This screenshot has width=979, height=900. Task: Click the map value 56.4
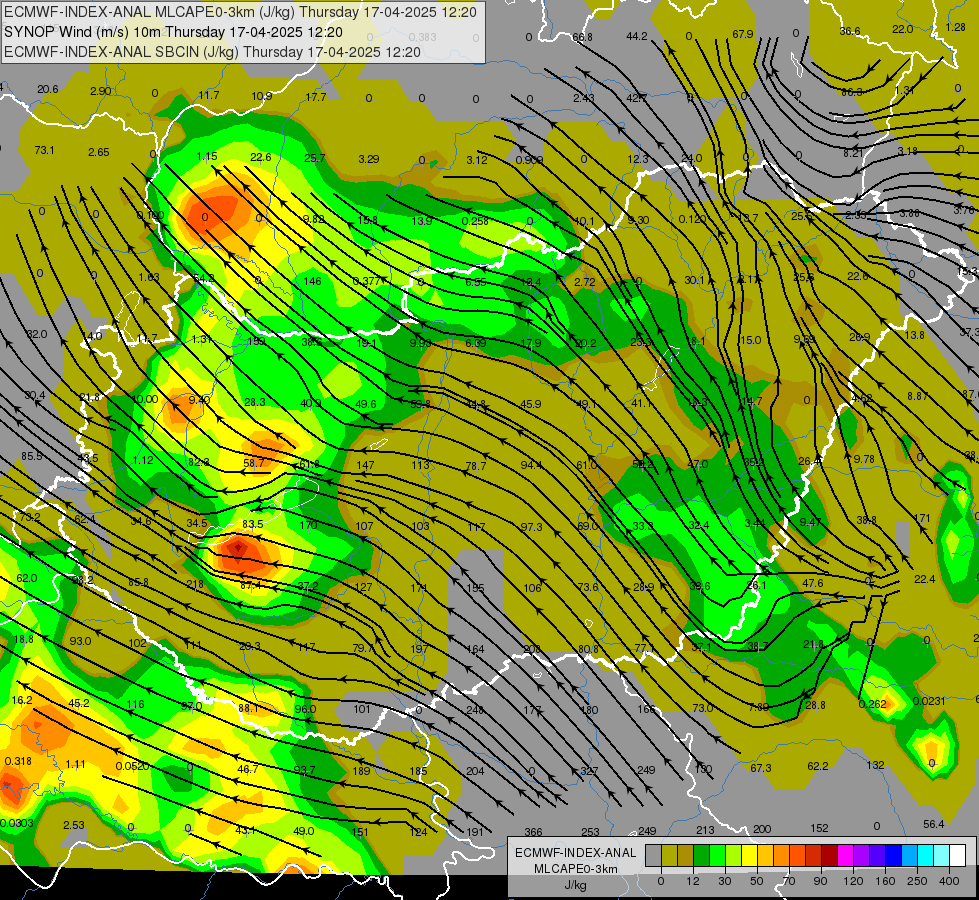tap(933, 824)
